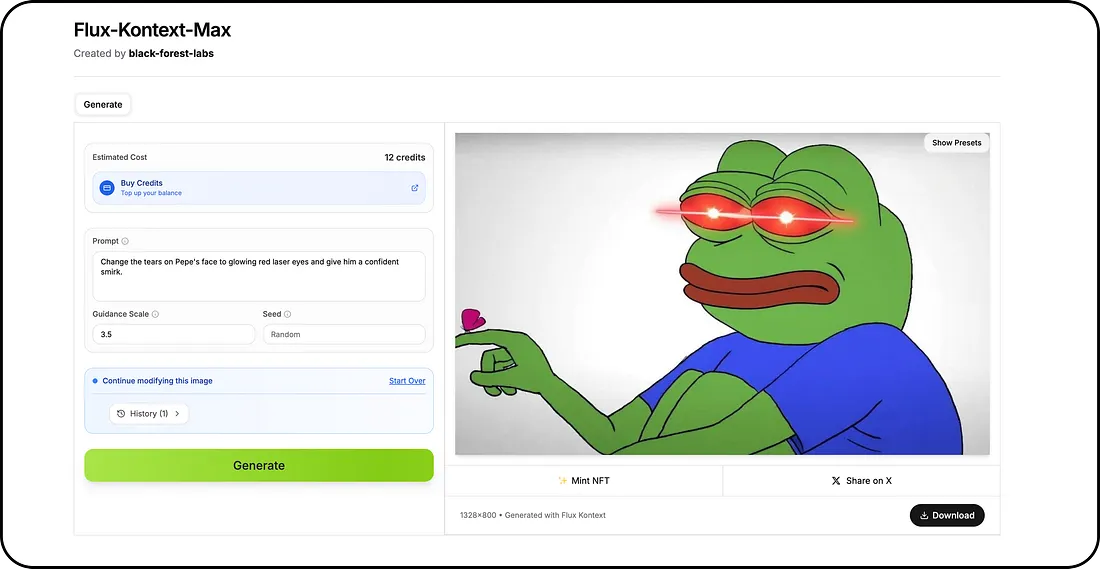The width and height of the screenshot is (1100, 569).
Task: Click the Prompt info icon
Action: [x=125, y=241]
